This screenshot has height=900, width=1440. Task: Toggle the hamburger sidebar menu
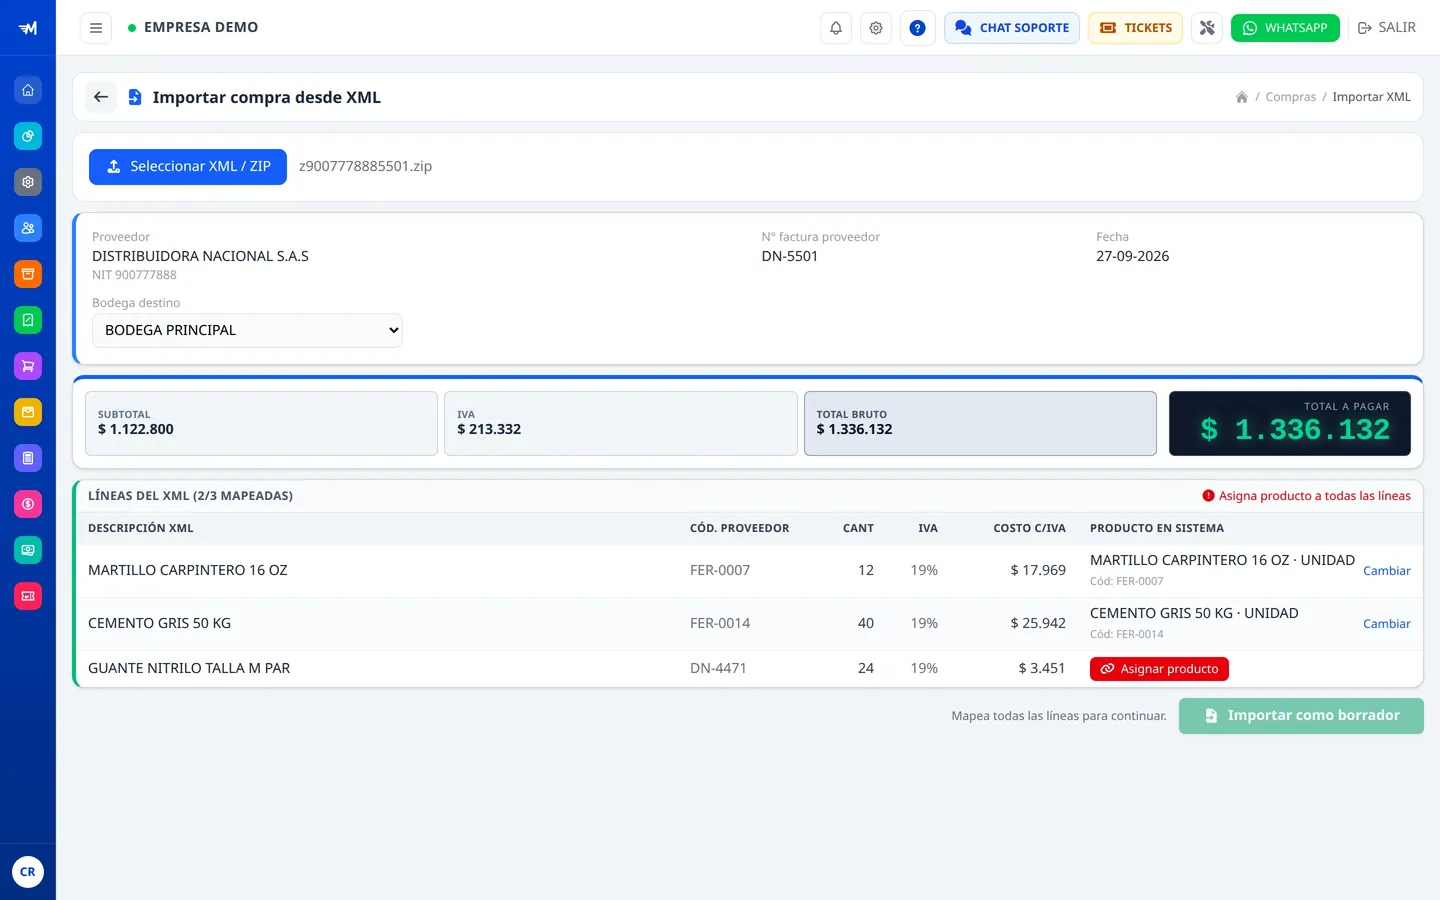click(x=96, y=28)
